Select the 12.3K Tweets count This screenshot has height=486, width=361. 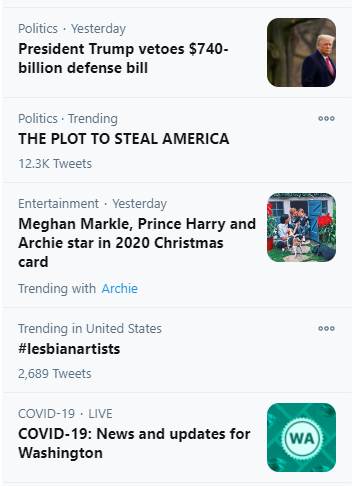point(55,164)
